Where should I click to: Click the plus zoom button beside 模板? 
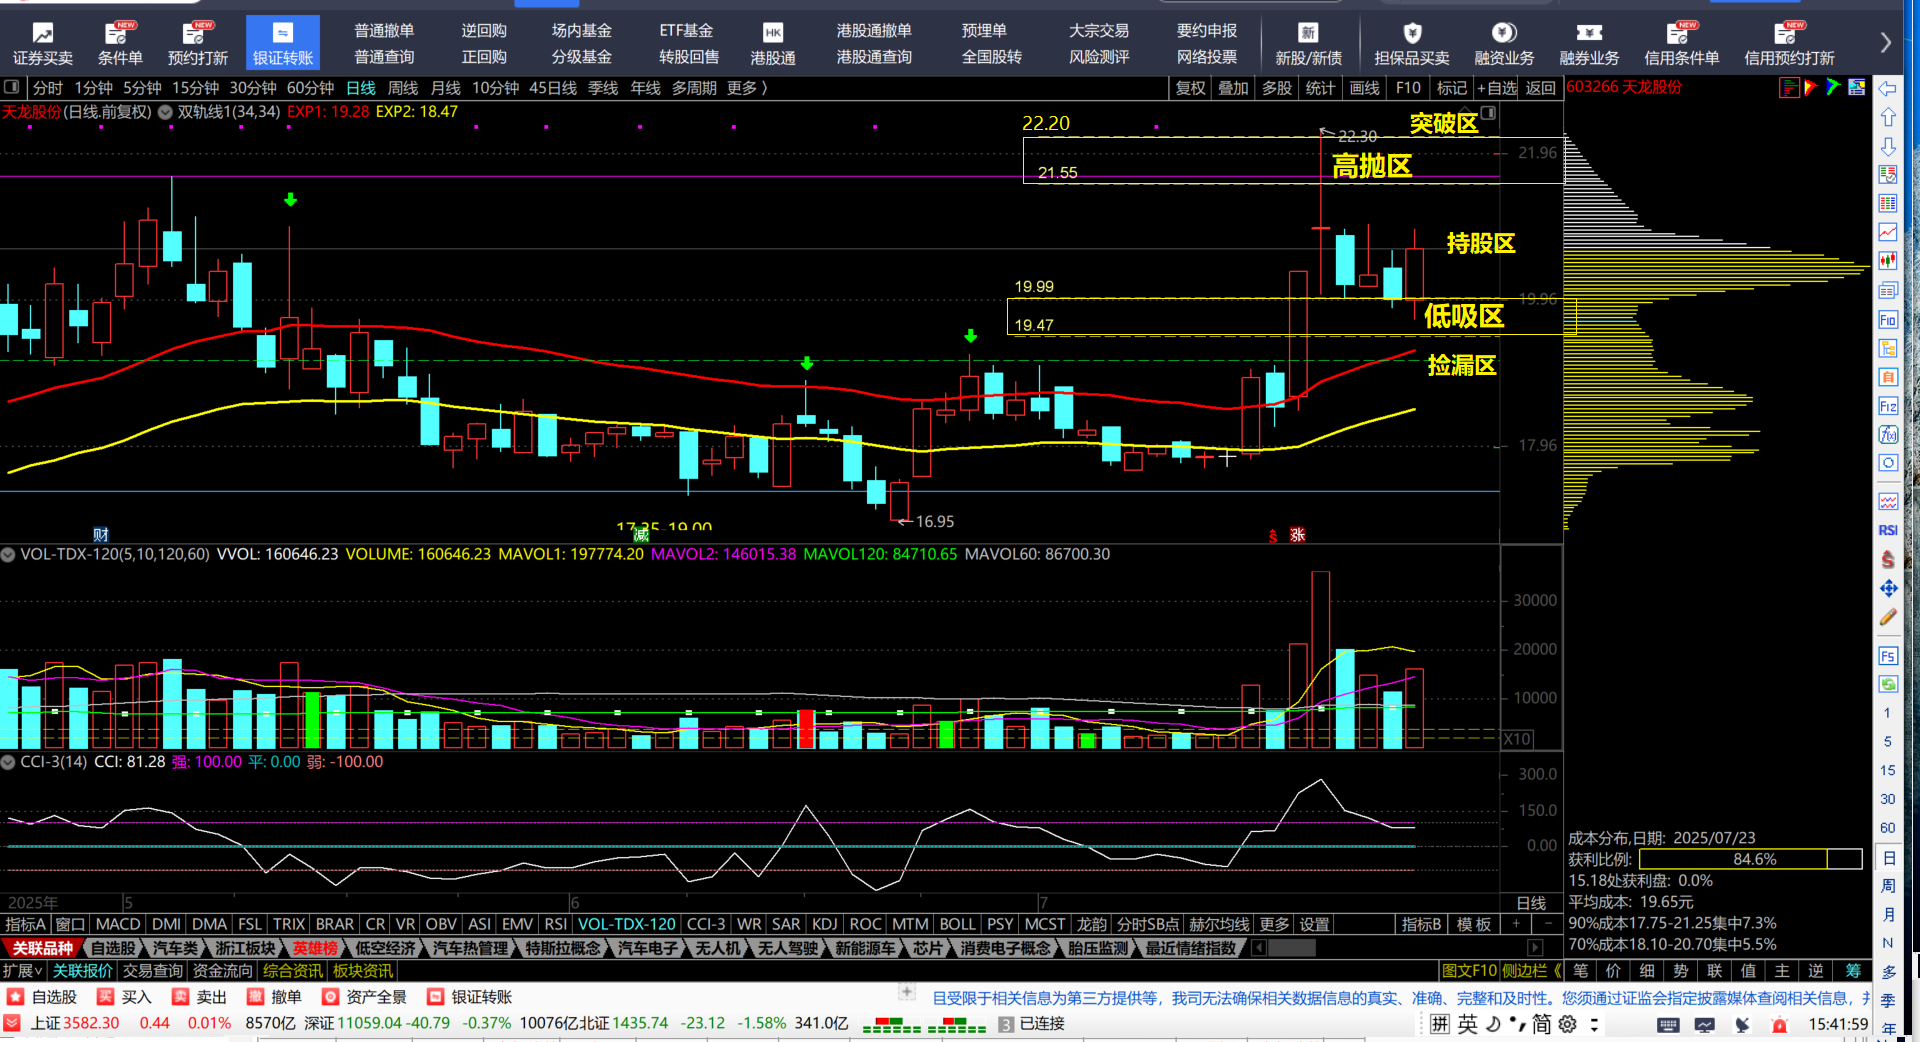point(1517,924)
